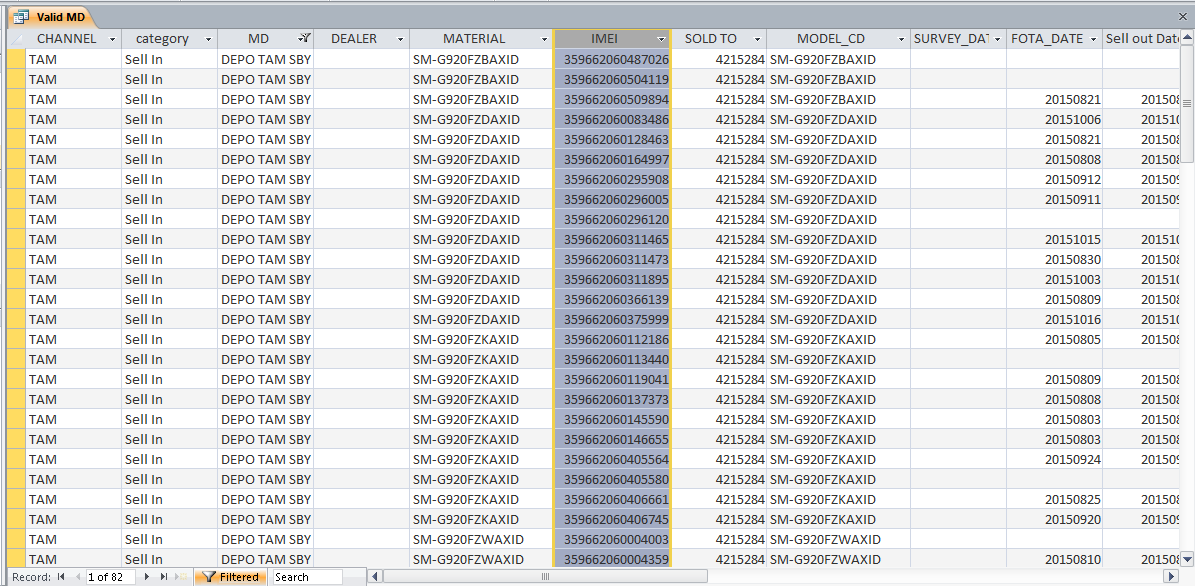The height and width of the screenshot is (586, 1195).
Task: Select the Sell out Date column header
Action: (x=1142, y=39)
